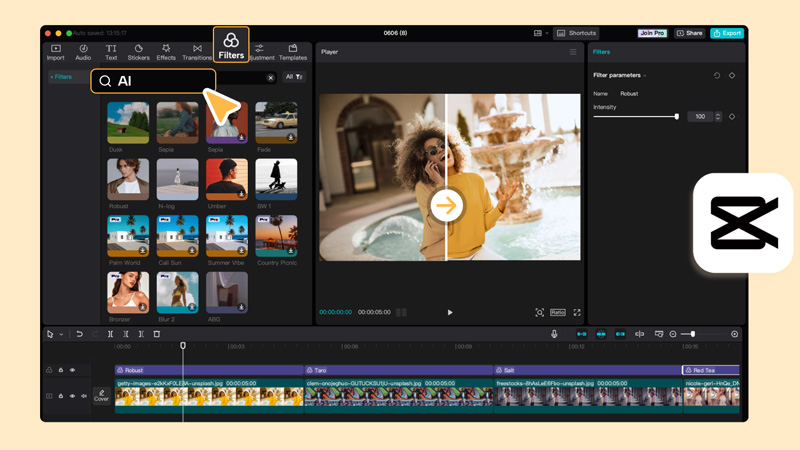Reset filter parameters with the reset icon
This screenshot has width=800, height=450.
[717, 76]
